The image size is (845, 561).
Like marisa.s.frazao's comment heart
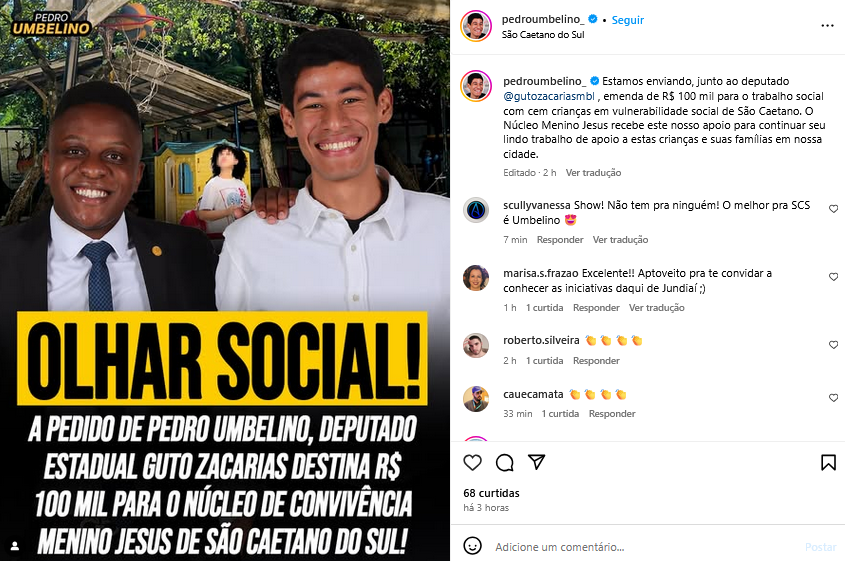pyautogui.click(x=833, y=277)
